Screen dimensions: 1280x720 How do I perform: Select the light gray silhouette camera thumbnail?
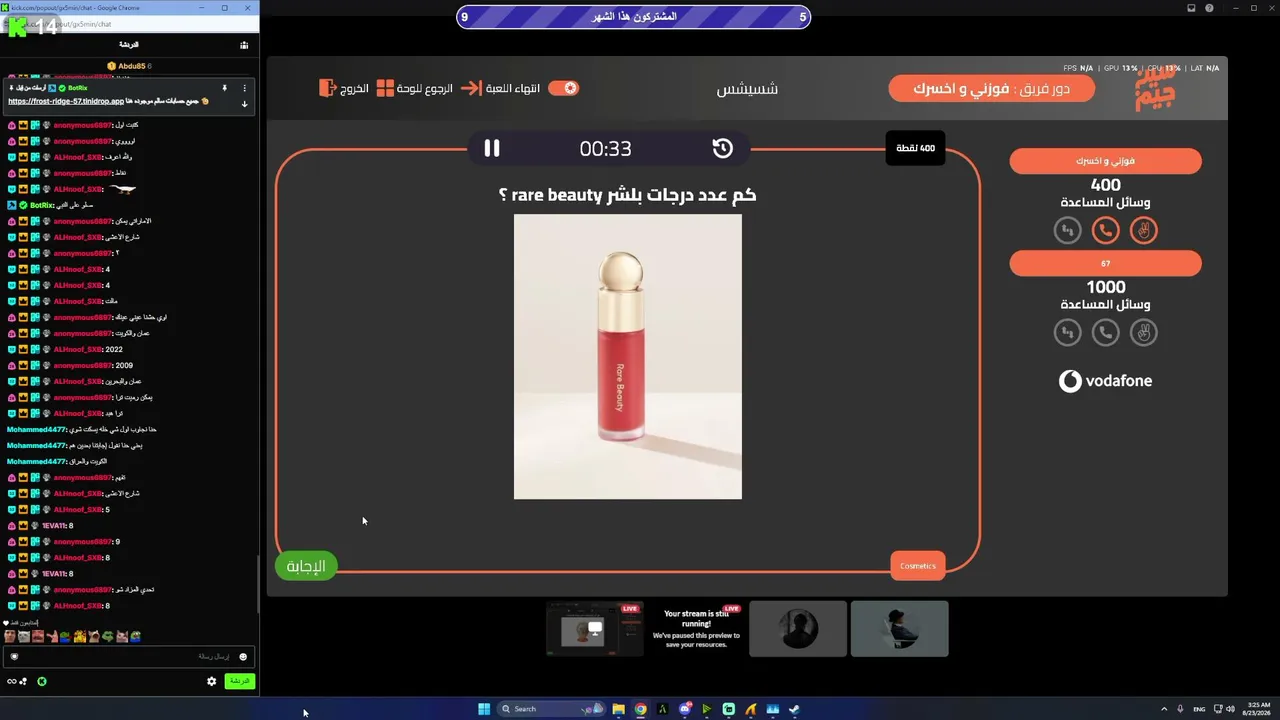pos(899,629)
